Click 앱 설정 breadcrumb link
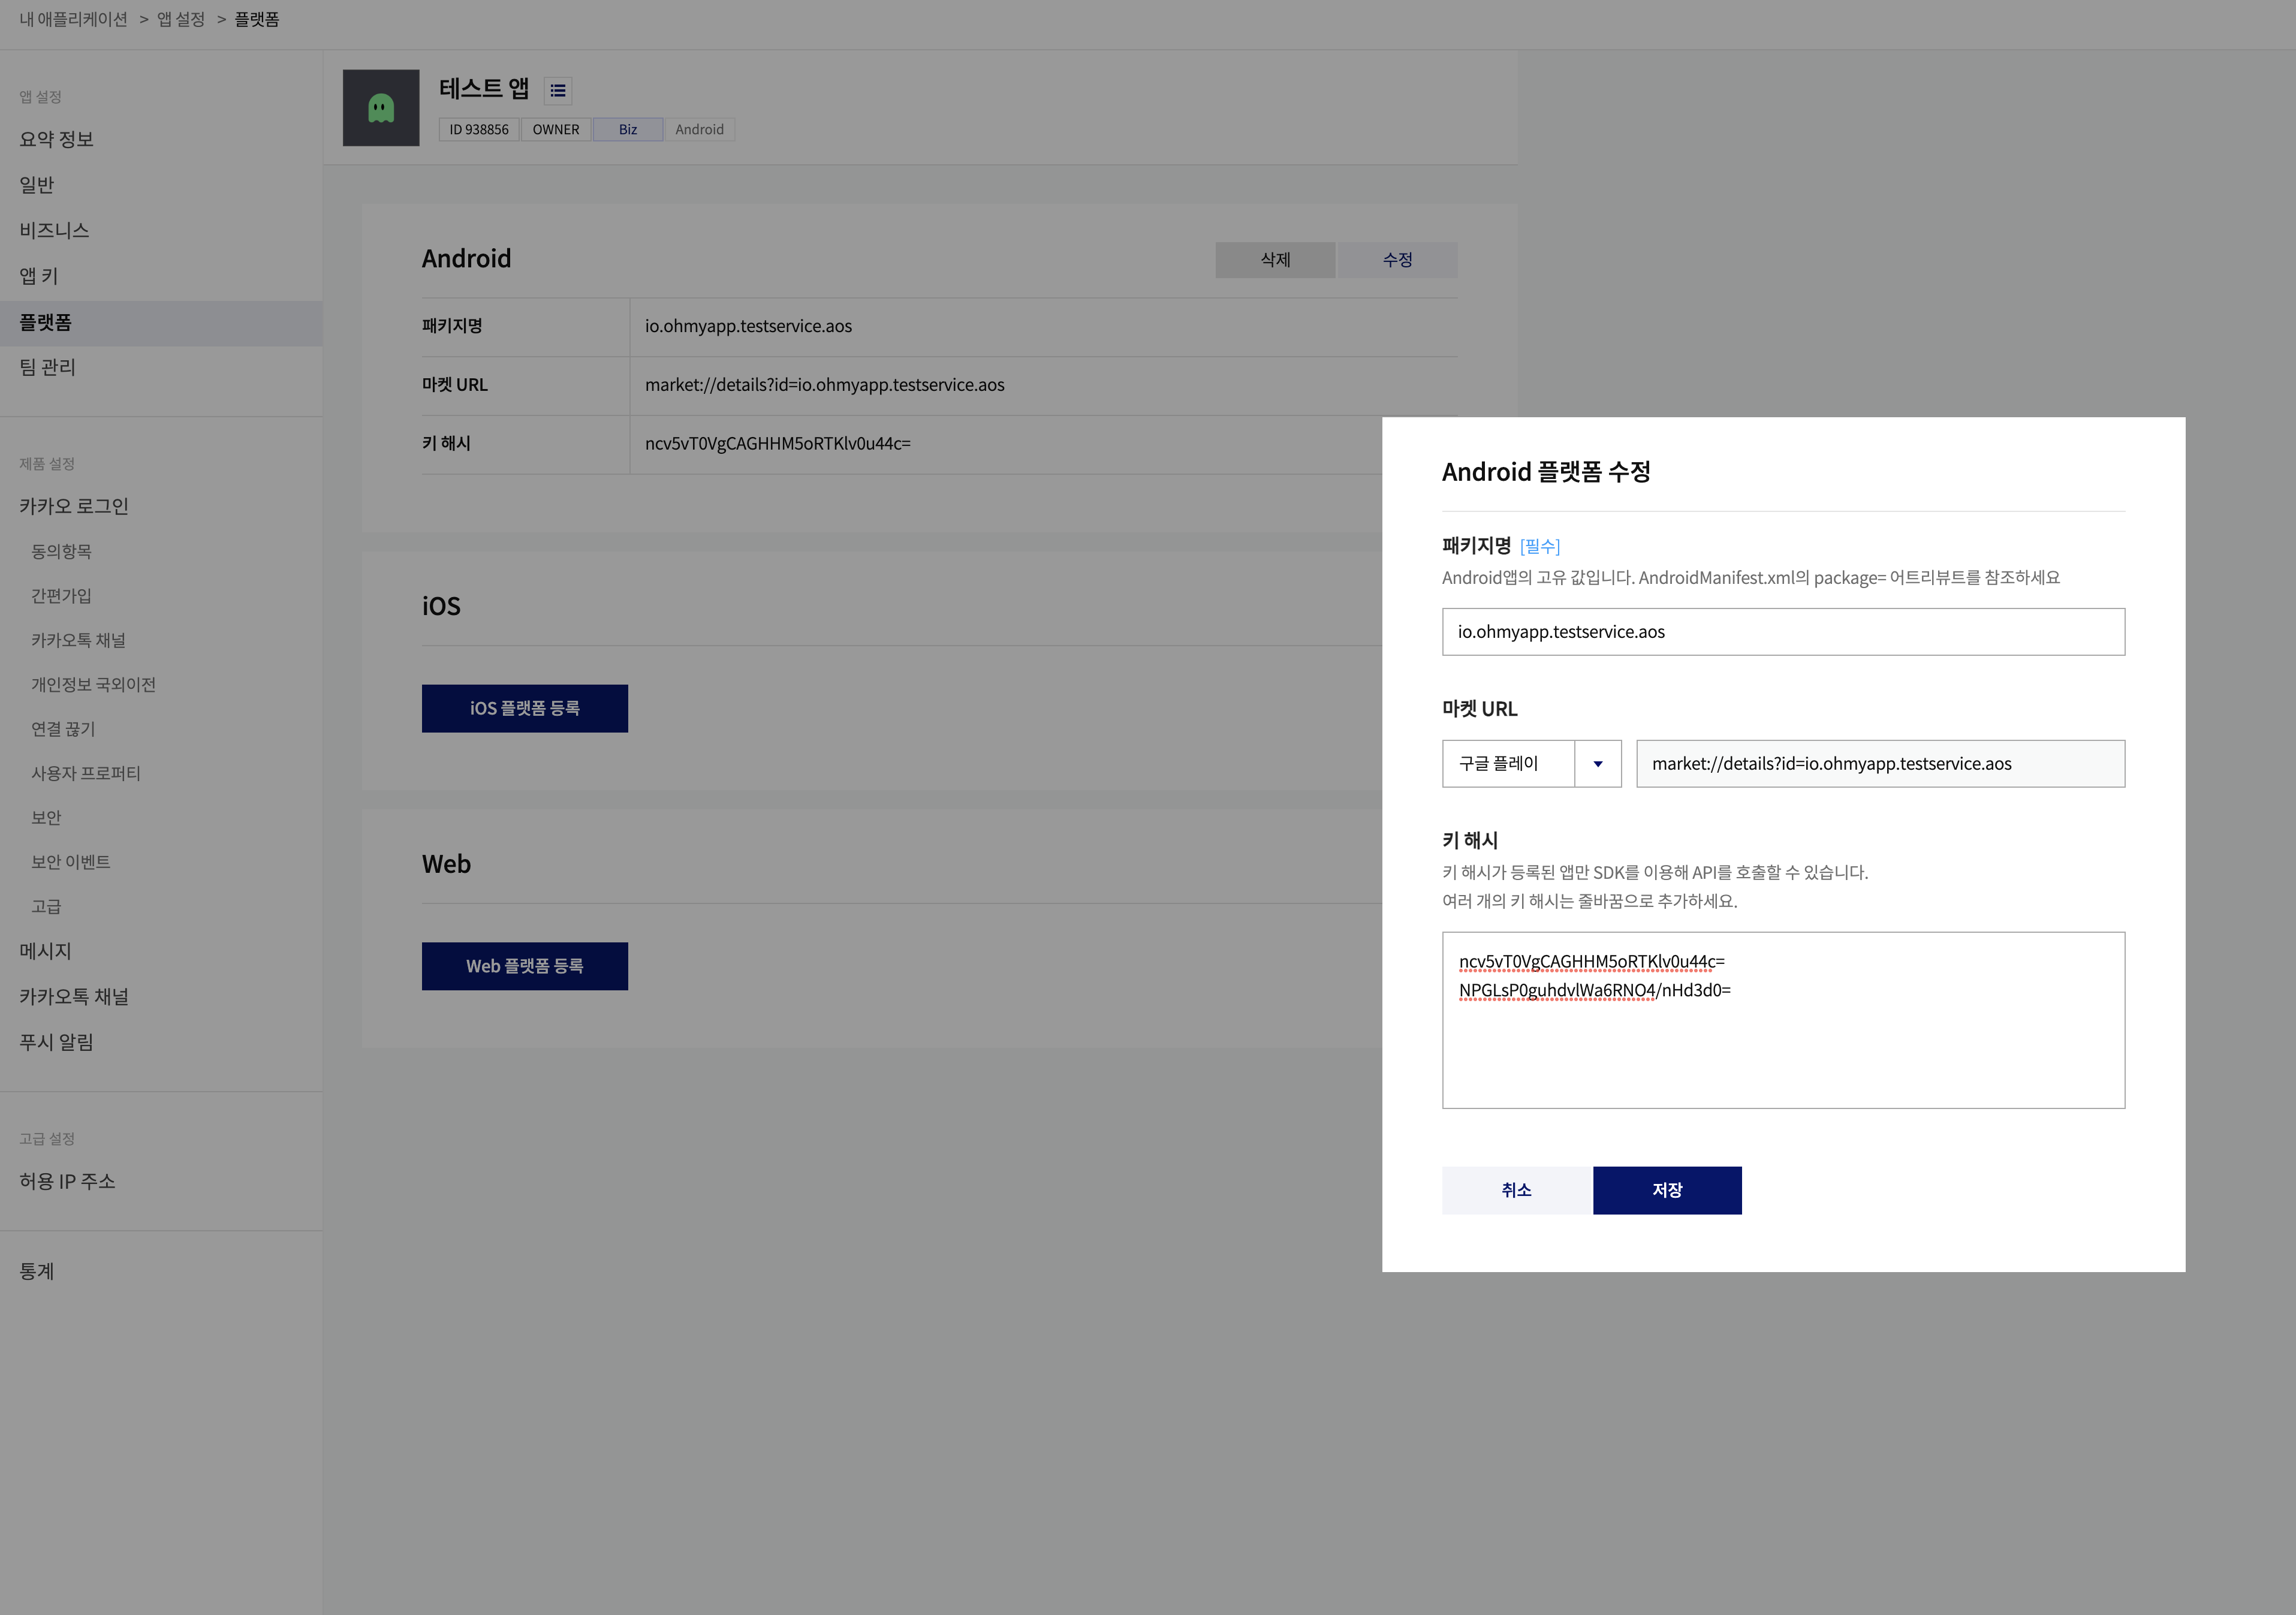The width and height of the screenshot is (2296, 1615). coord(181,20)
